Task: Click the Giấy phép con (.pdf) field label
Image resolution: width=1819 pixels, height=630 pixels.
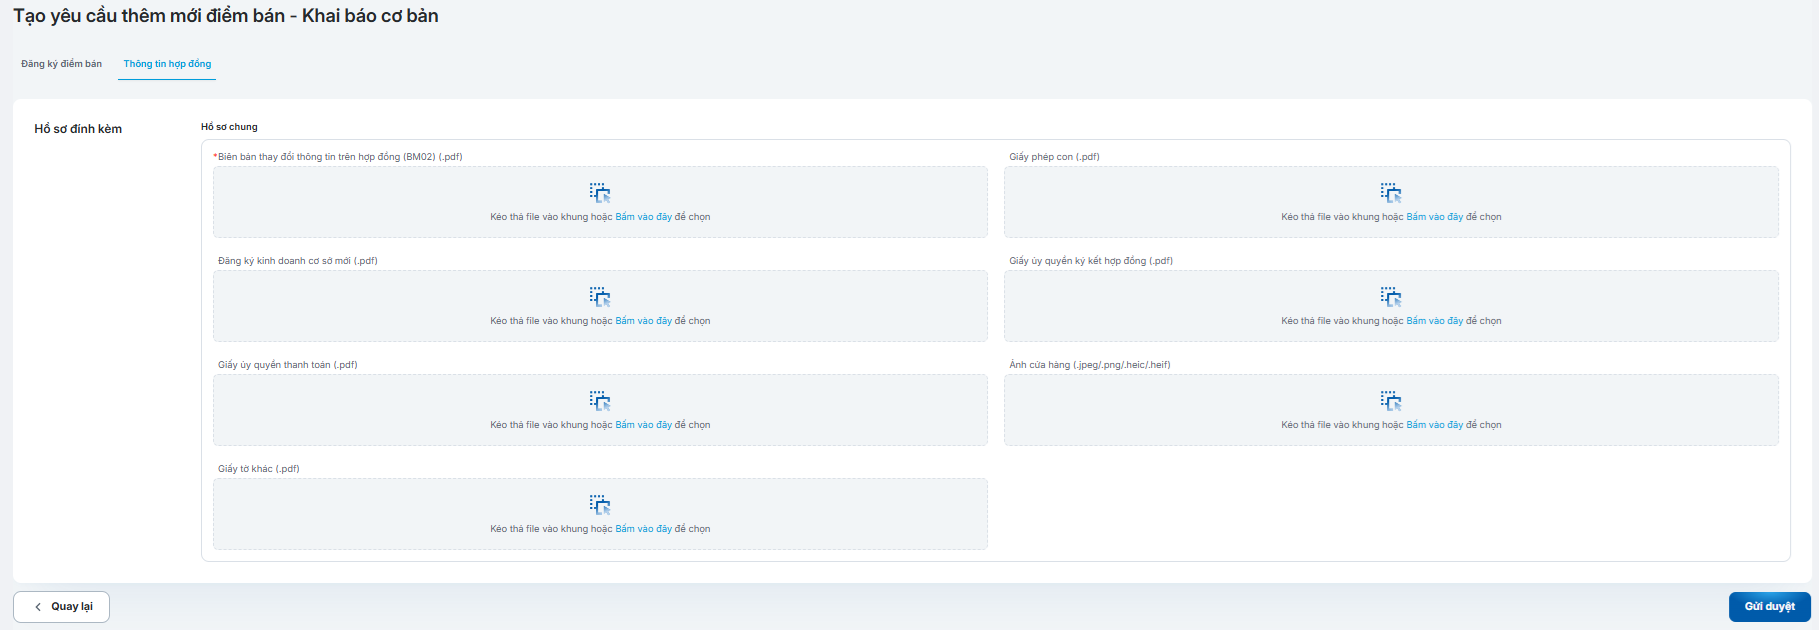Action: [1054, 157]
